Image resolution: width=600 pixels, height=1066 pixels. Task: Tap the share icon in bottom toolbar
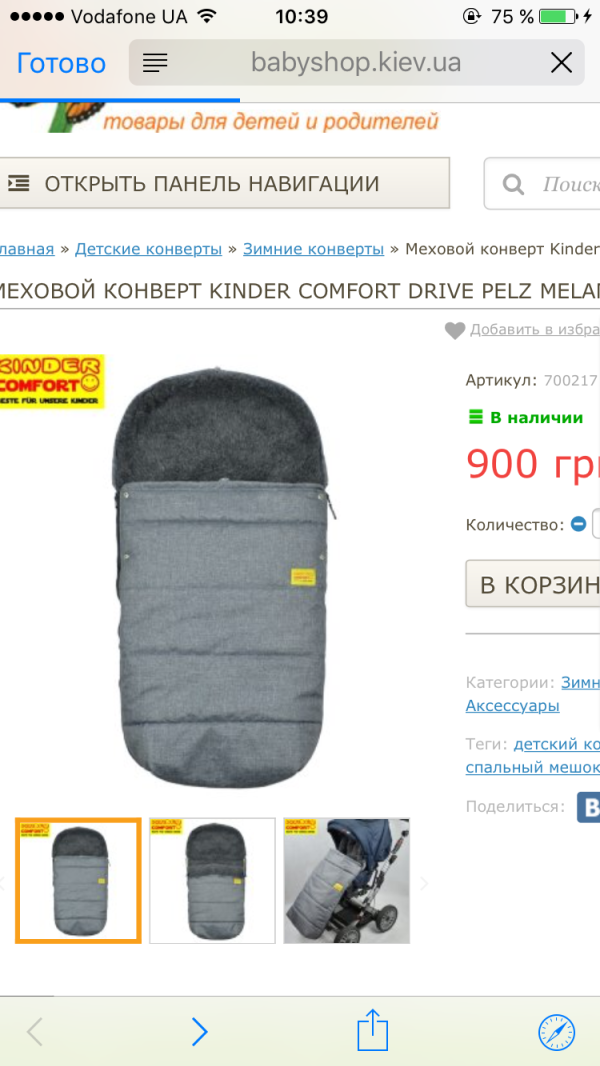pos(372,1030)
